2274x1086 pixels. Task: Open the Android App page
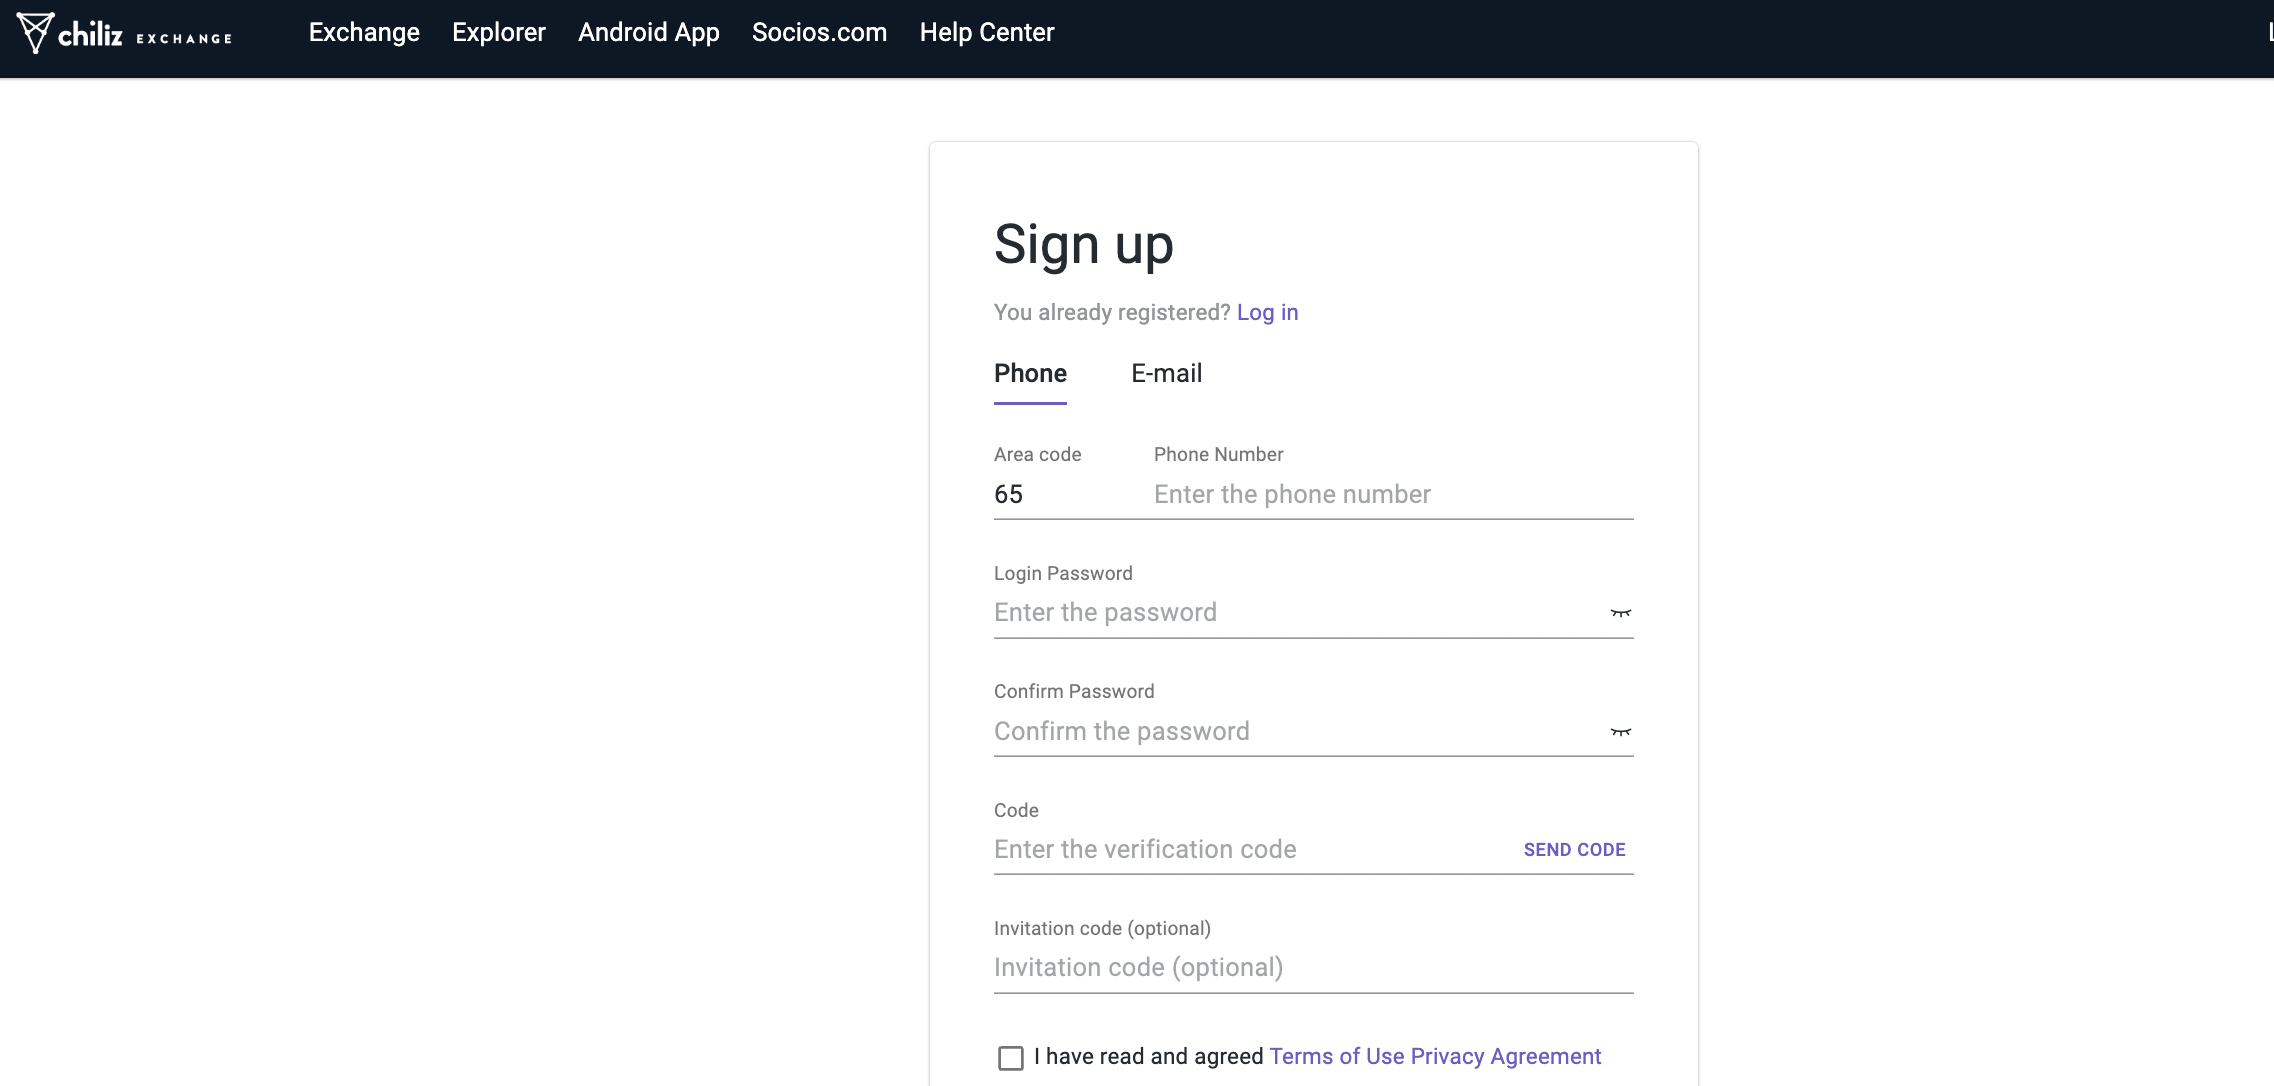(x=648, y=33)
